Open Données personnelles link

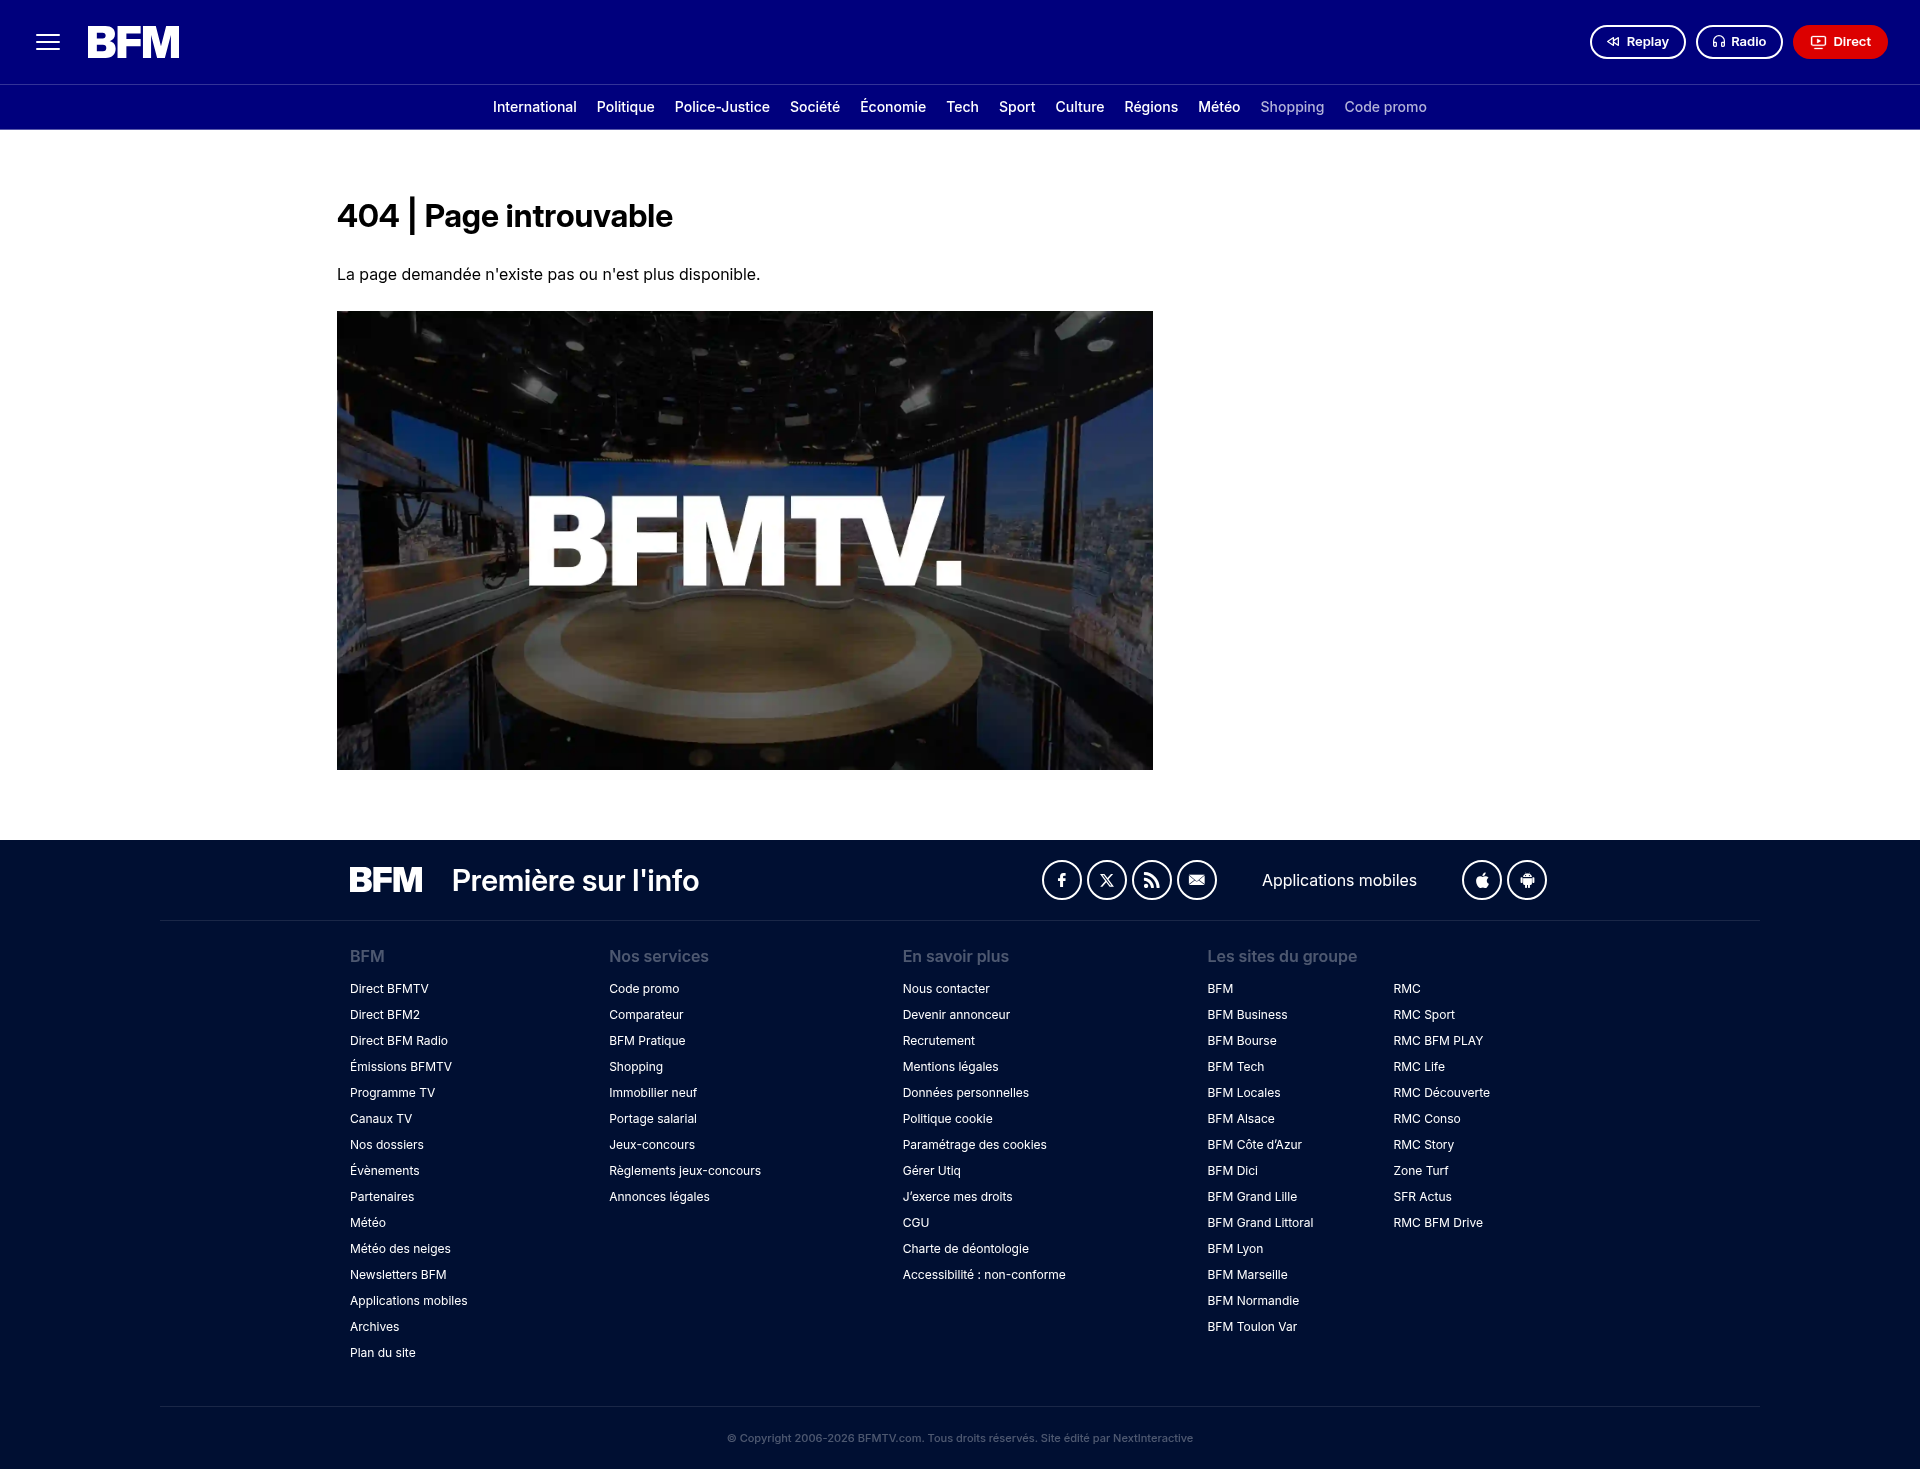coord(966,1093)
